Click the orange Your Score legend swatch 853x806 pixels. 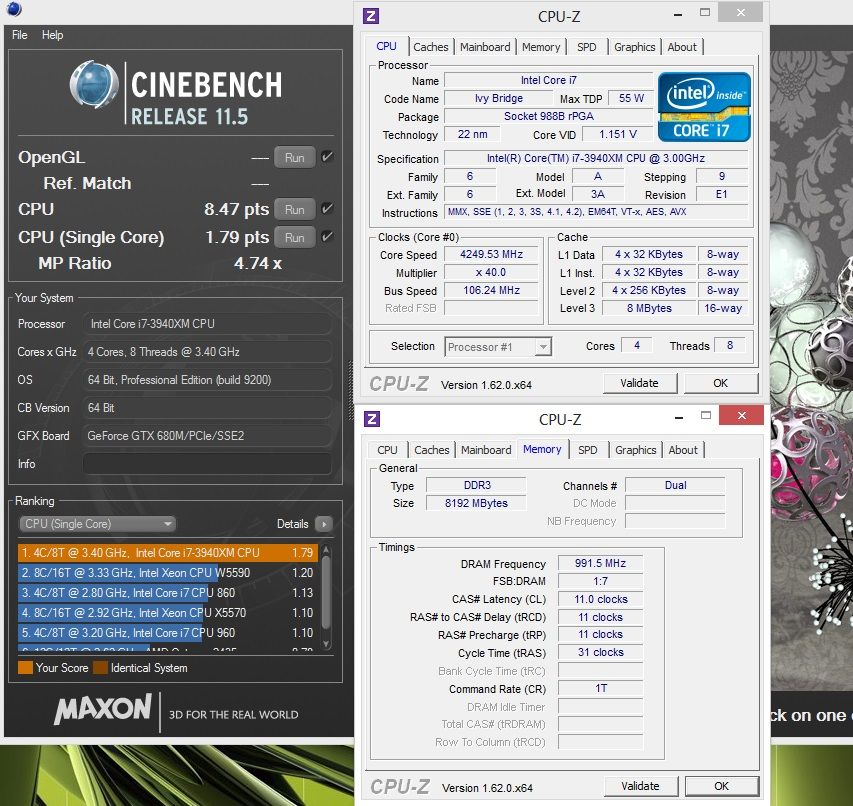pyautogui.click(x=25, y=667)
